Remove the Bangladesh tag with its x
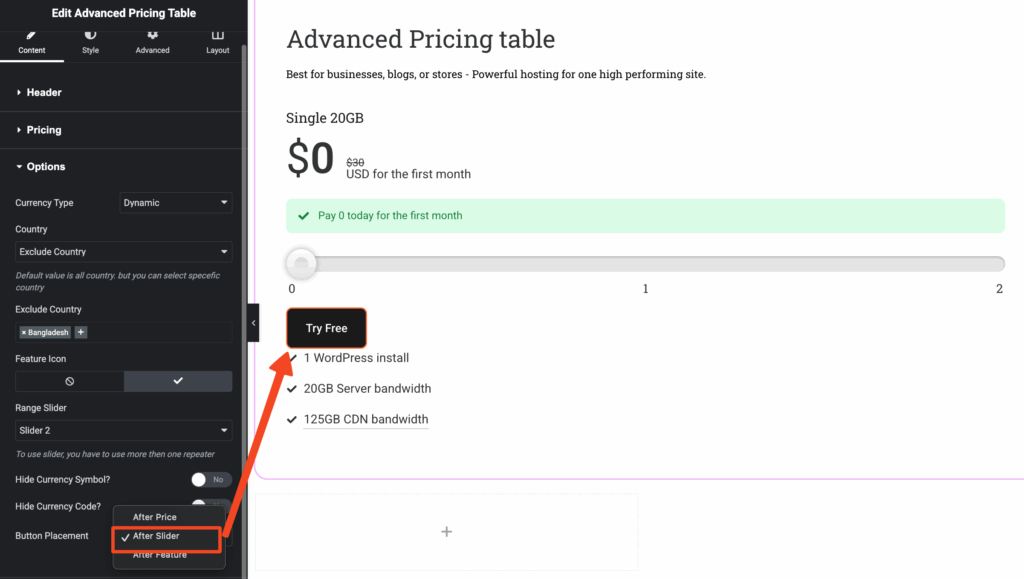Viewport: 1024px width, 579px height. pyautogui.click(x=24, y=332)
